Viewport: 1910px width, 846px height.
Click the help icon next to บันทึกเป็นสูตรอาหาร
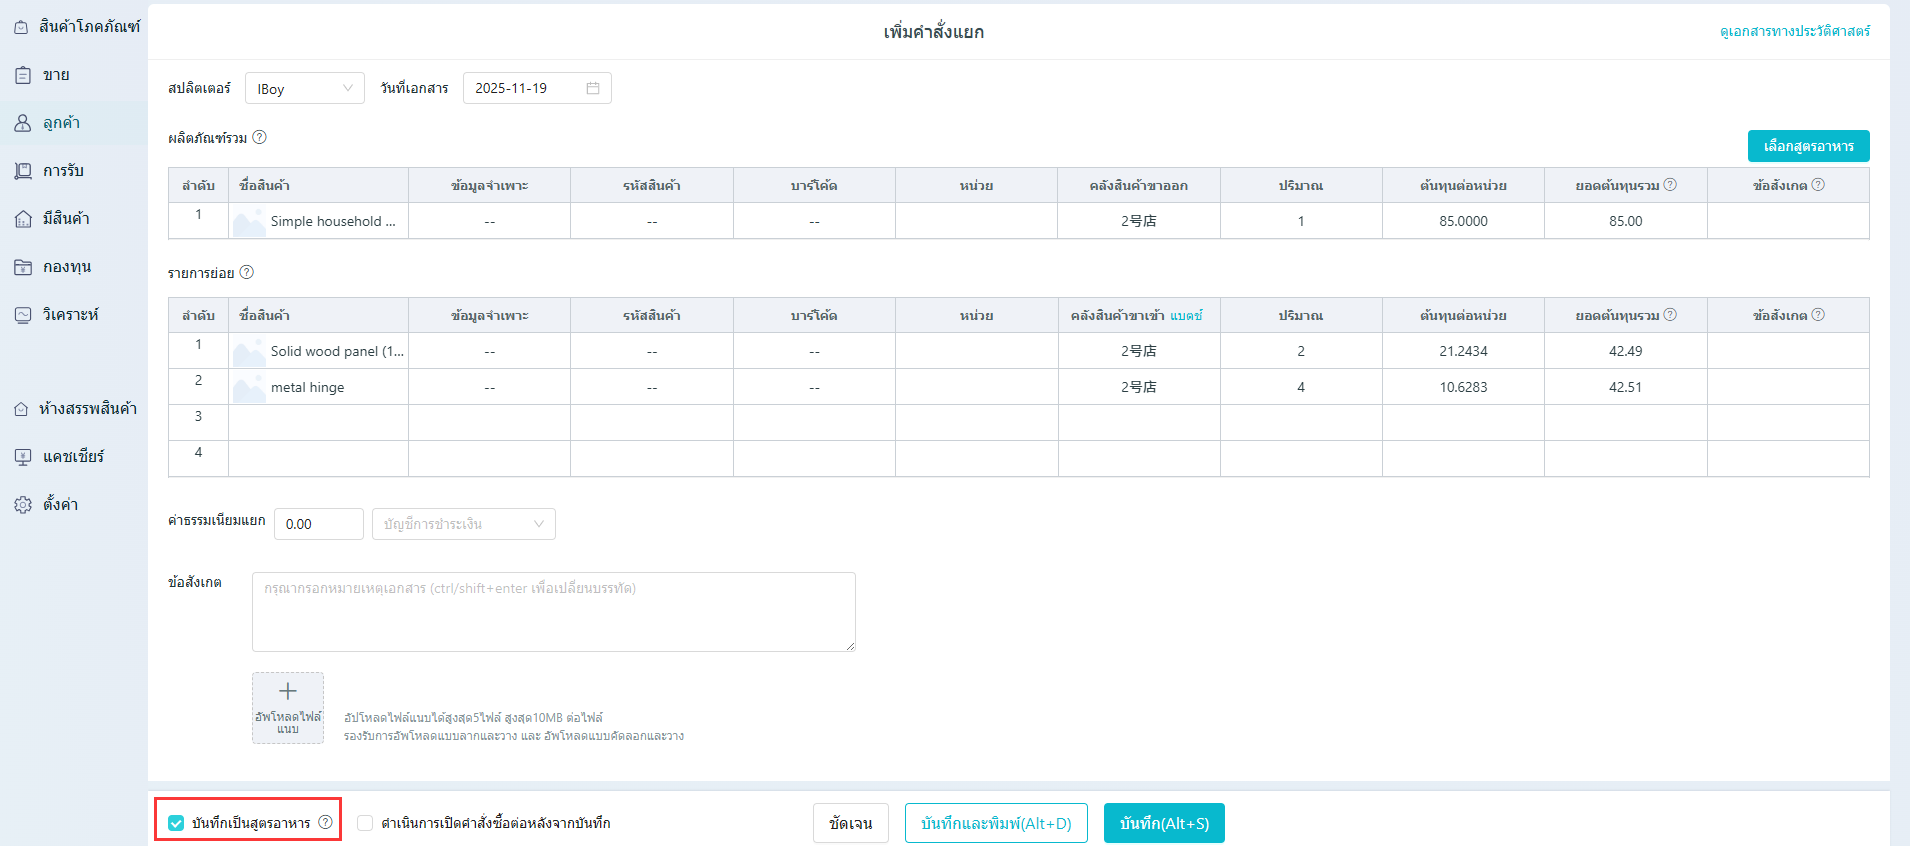click(325, 822)
